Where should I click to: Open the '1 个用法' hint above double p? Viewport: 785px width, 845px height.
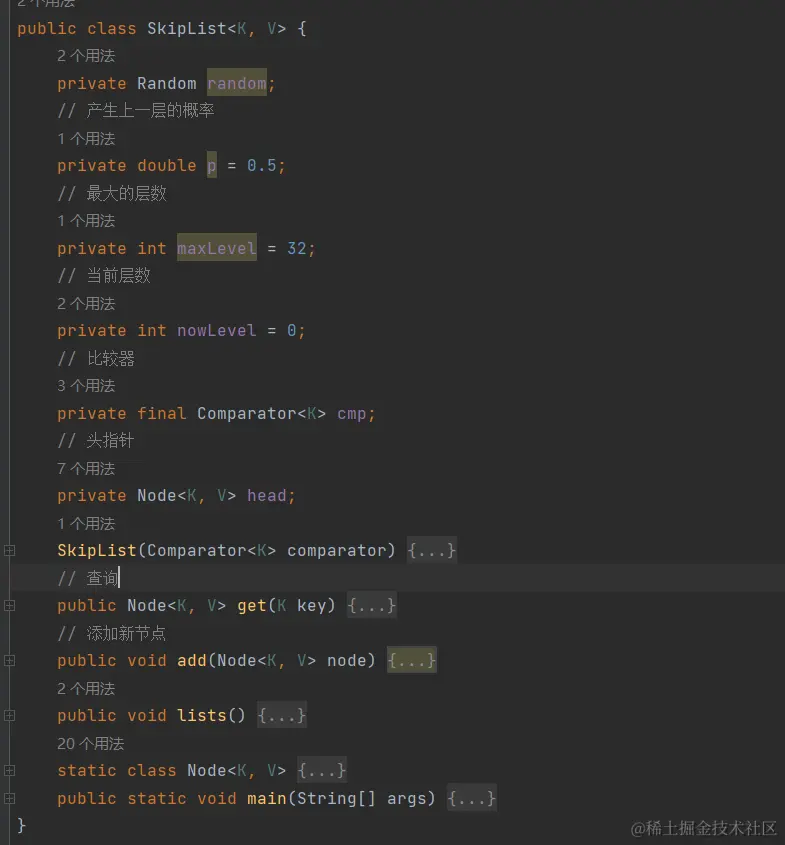coord(86,139)
